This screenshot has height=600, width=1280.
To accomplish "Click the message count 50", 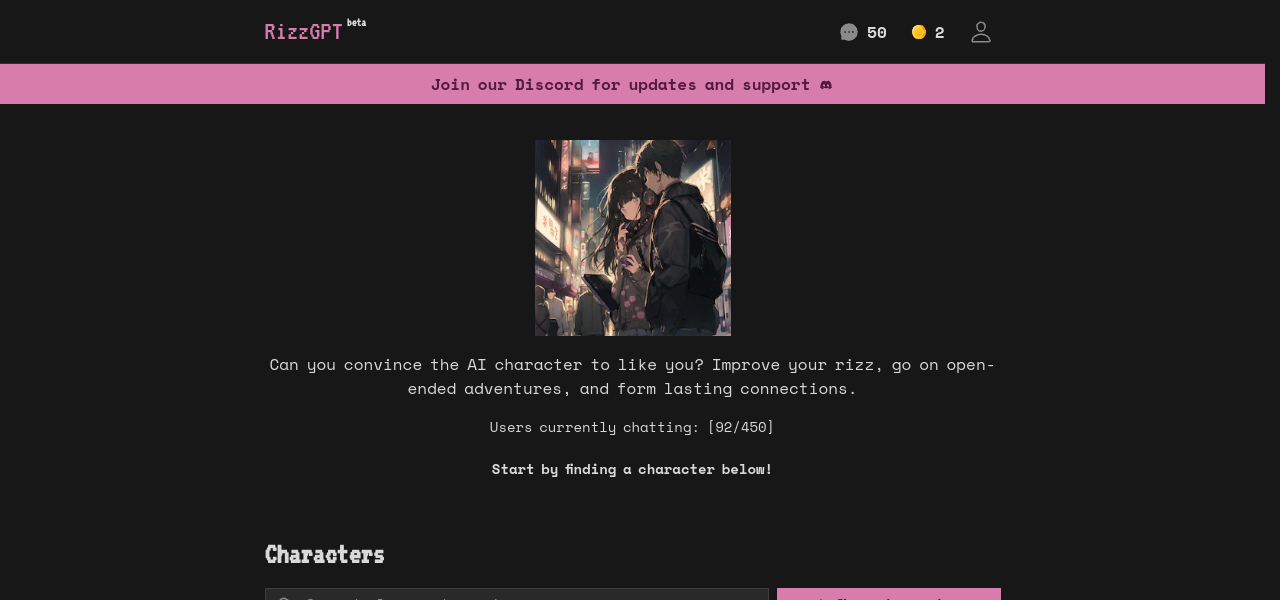I will tap(876, 33).
